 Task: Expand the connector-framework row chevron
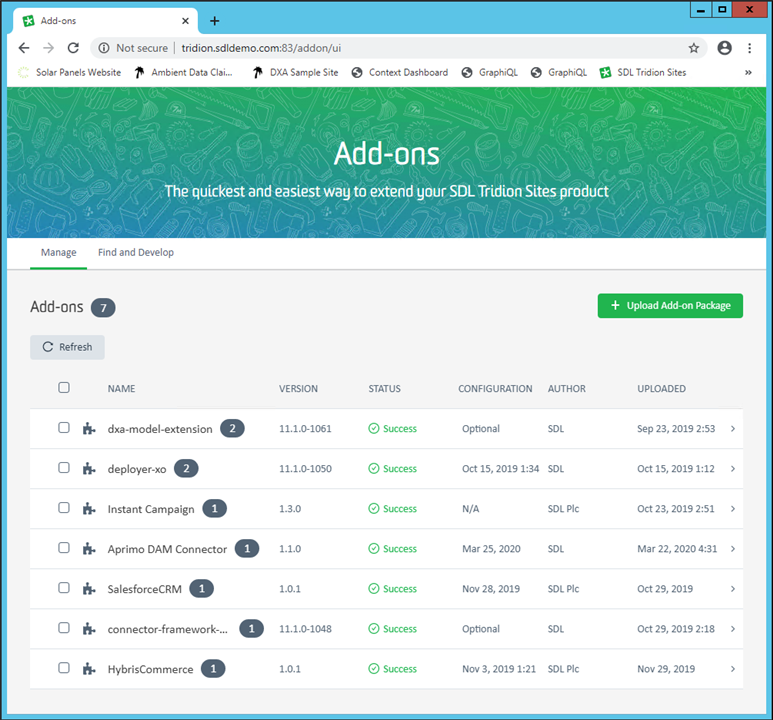click(x=733, y=629)
